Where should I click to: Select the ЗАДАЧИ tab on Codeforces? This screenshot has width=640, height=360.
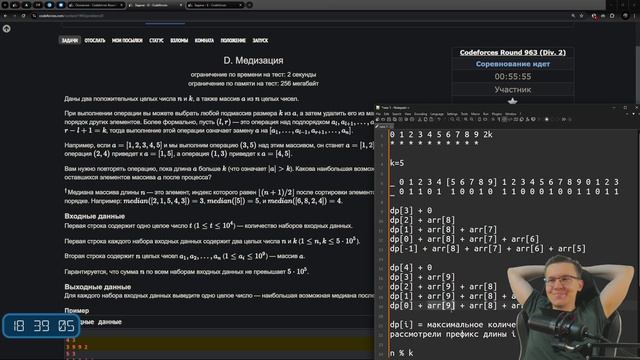click(70, 40)
